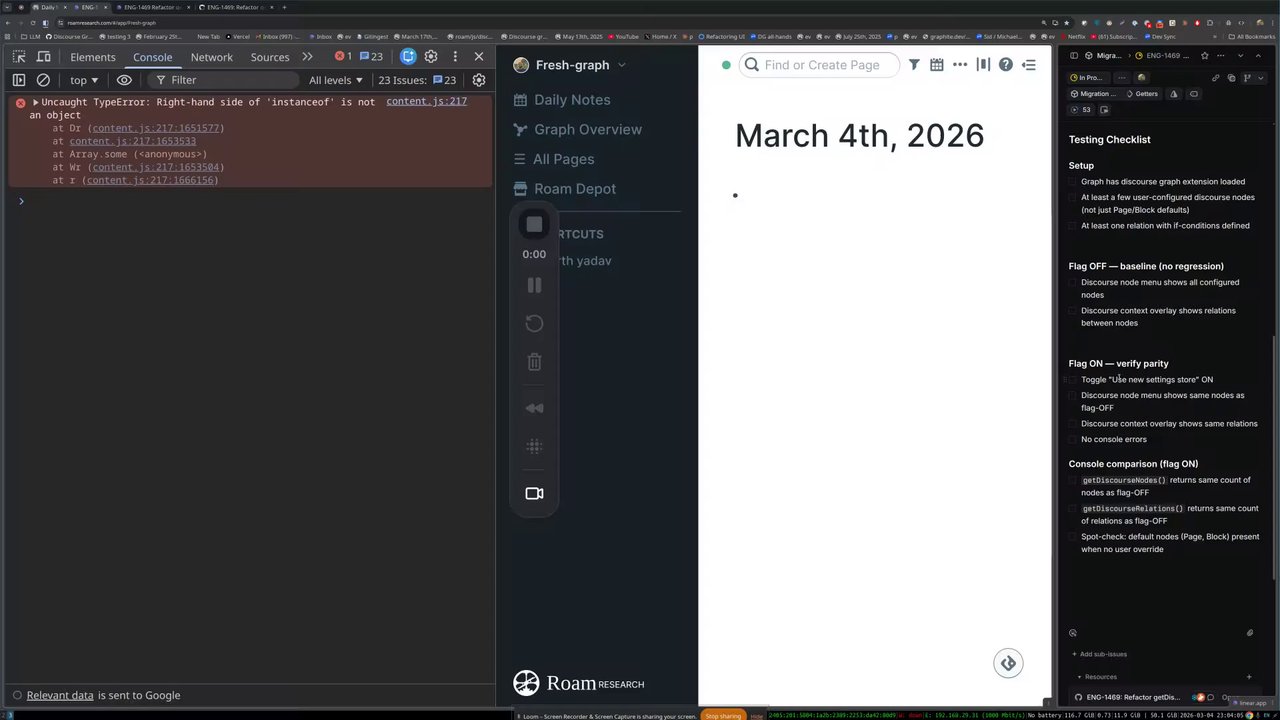1280x720 pixels.
Task: Open the Roam calendar date picker icon
Action: (937, 65)
